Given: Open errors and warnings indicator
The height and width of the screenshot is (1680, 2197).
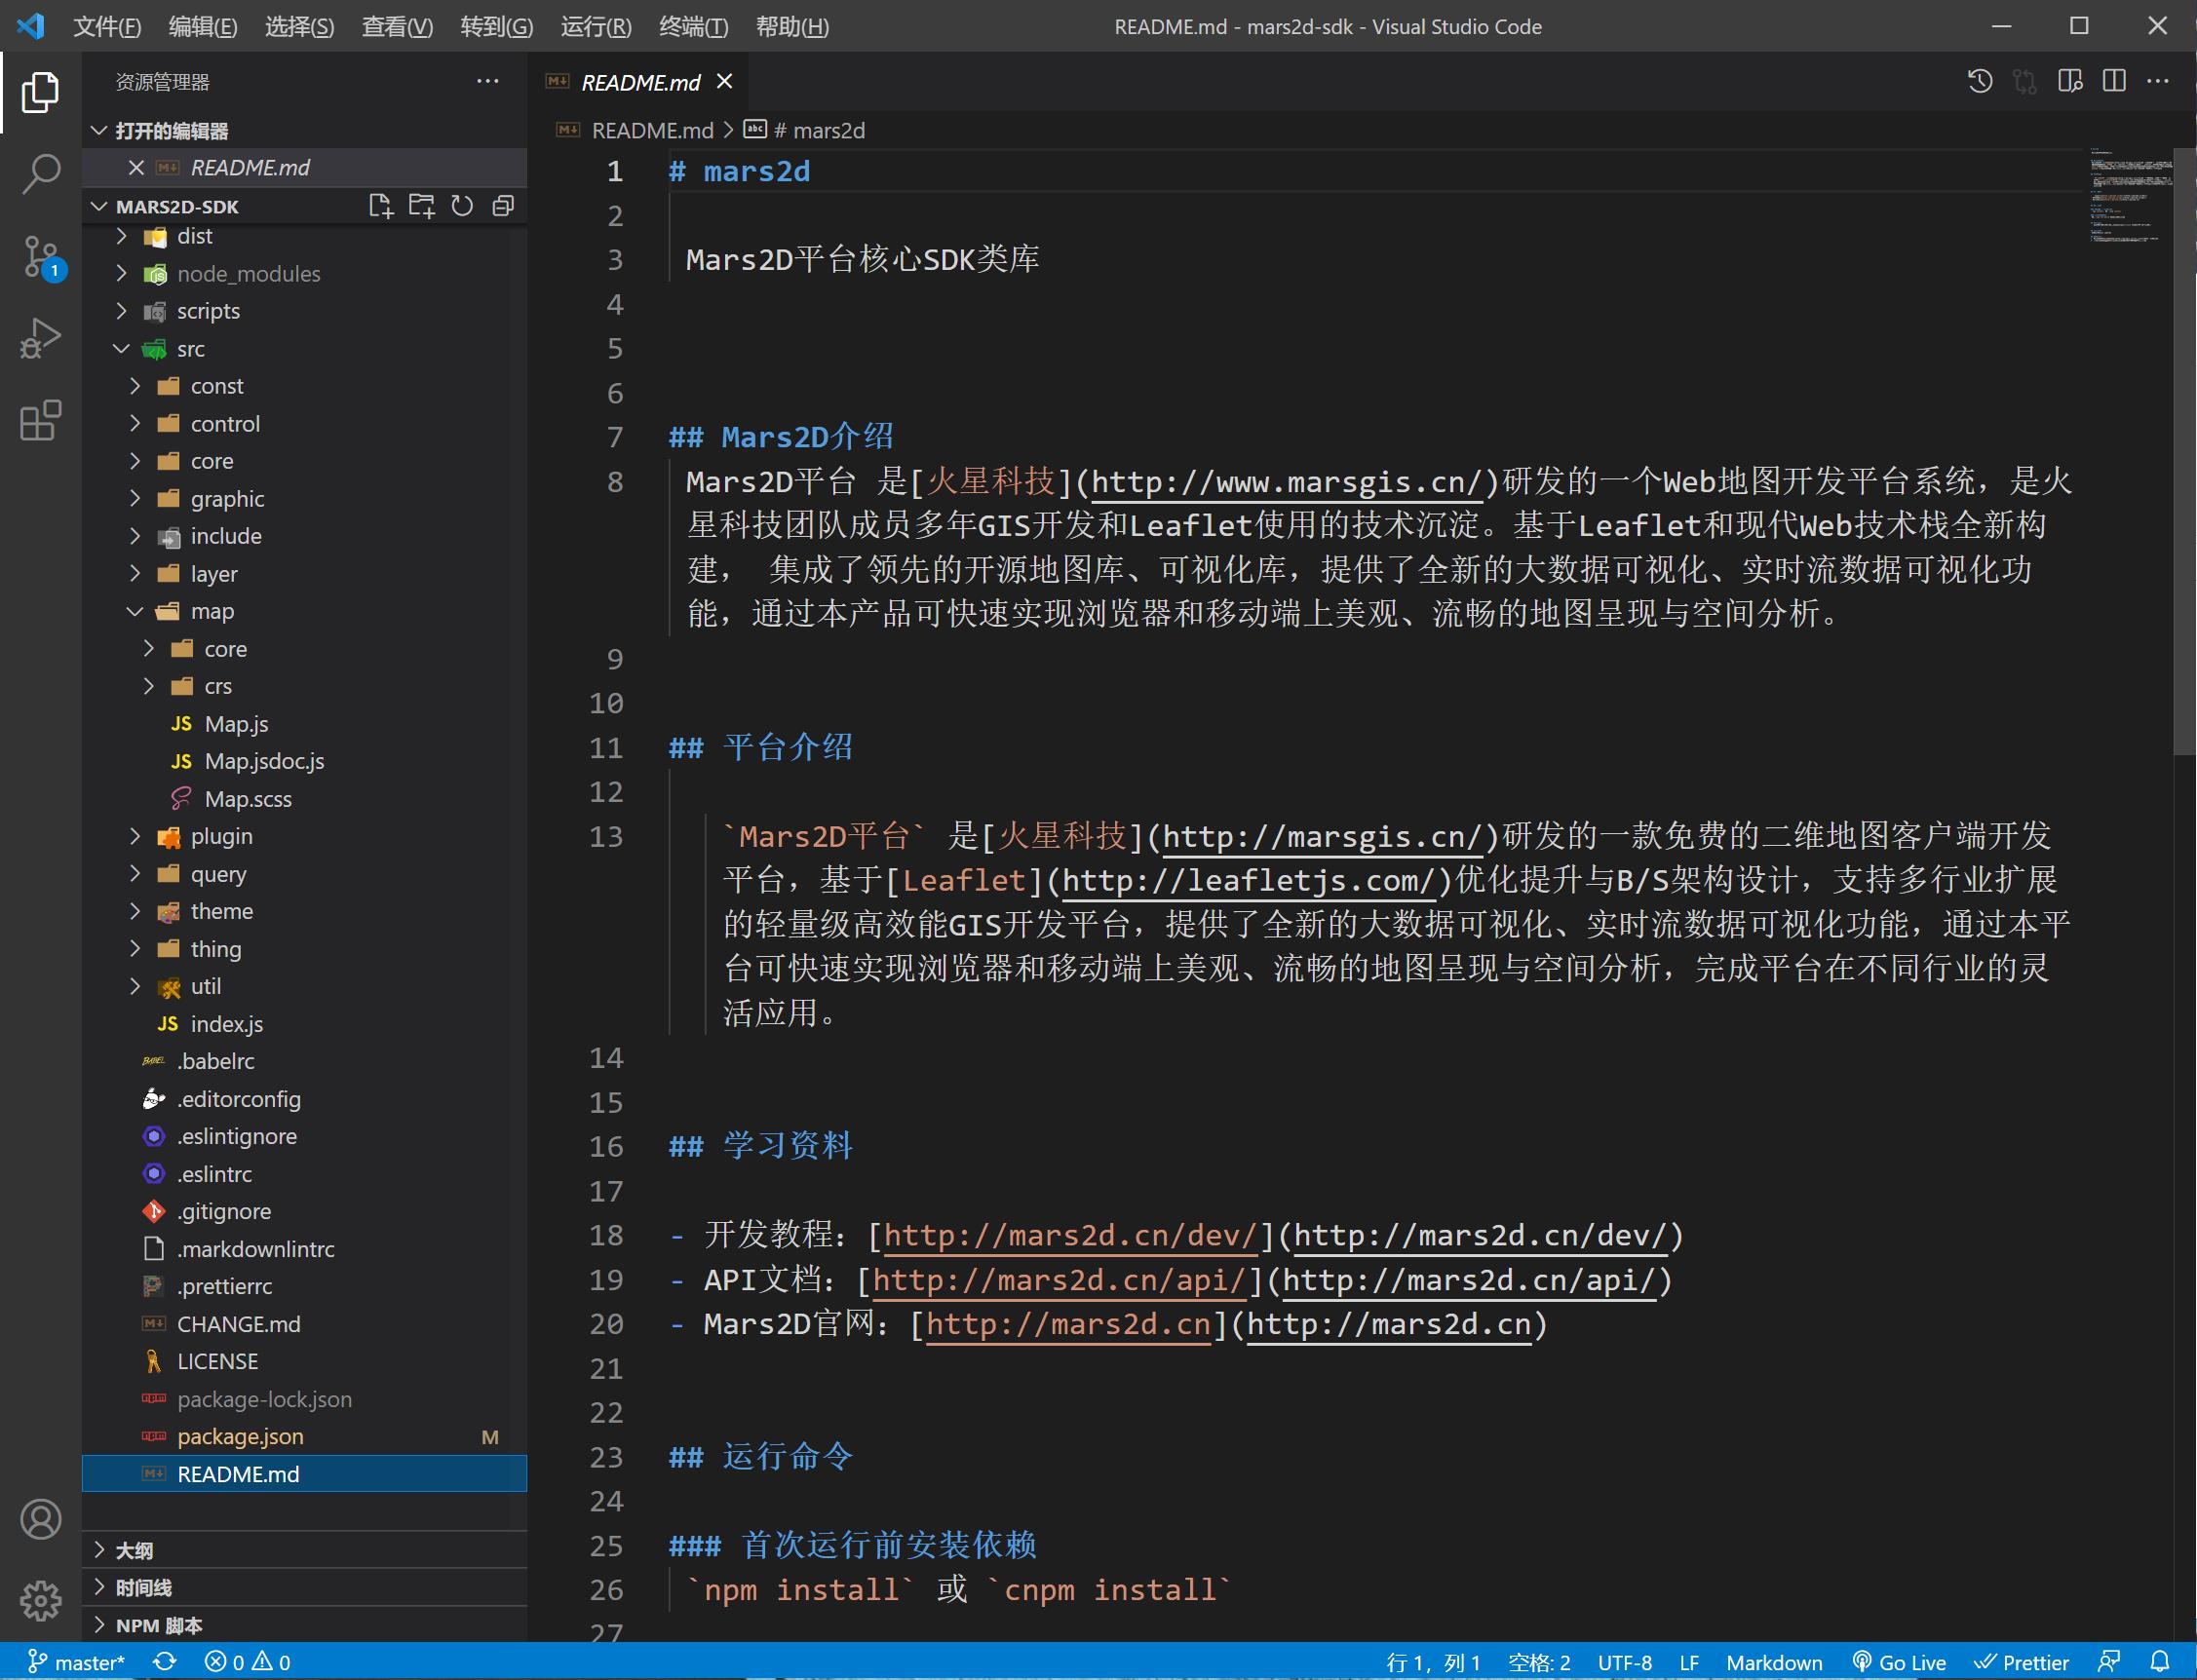Looking at the screenshot, I should (247, 1661).
